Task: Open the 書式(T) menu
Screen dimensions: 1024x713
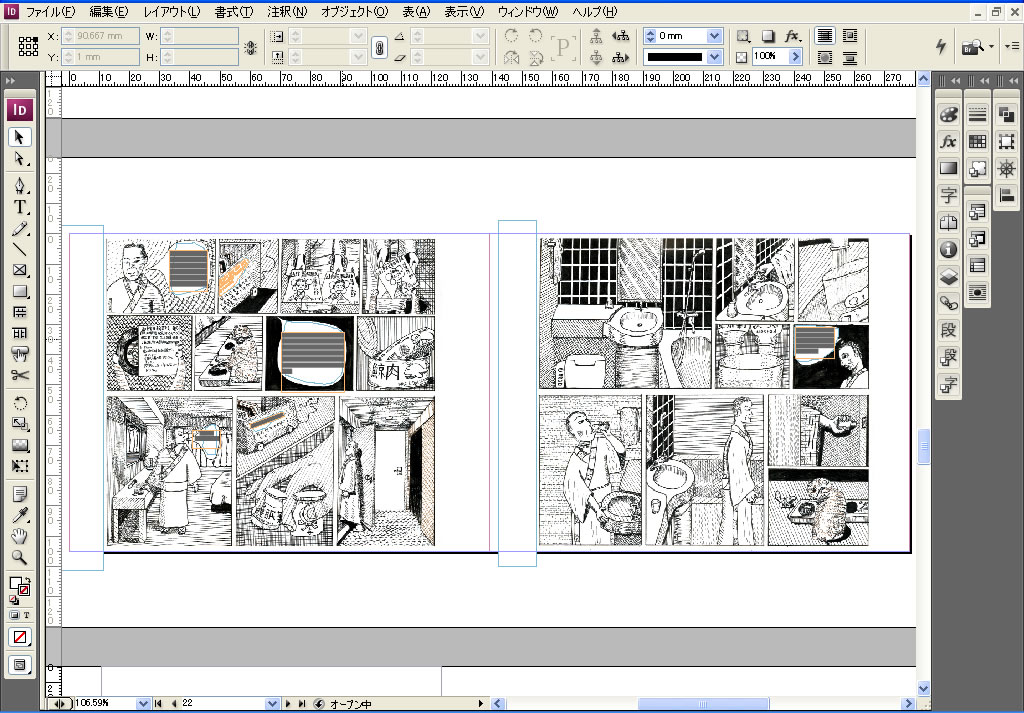Action: point(234,12)
